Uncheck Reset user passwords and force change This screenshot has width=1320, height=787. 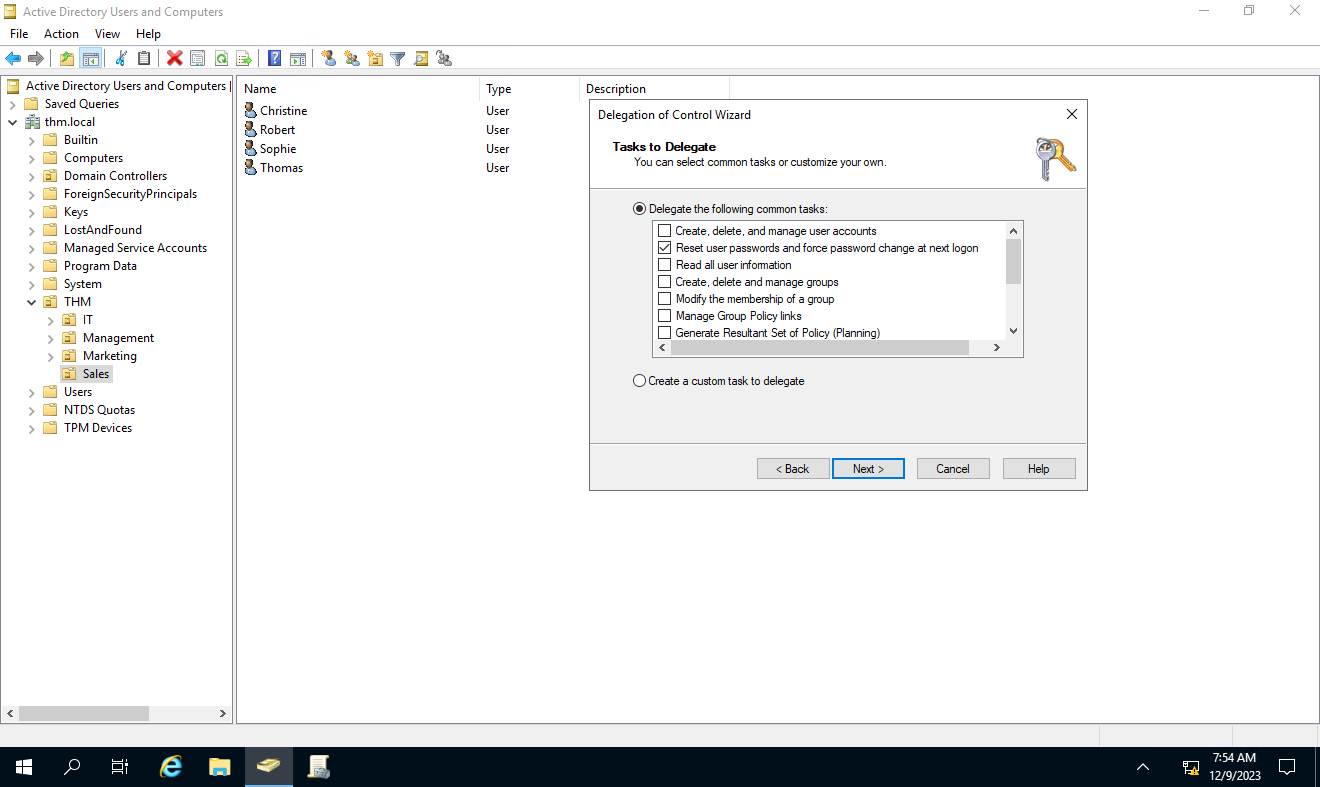click(x=665, y=248)
